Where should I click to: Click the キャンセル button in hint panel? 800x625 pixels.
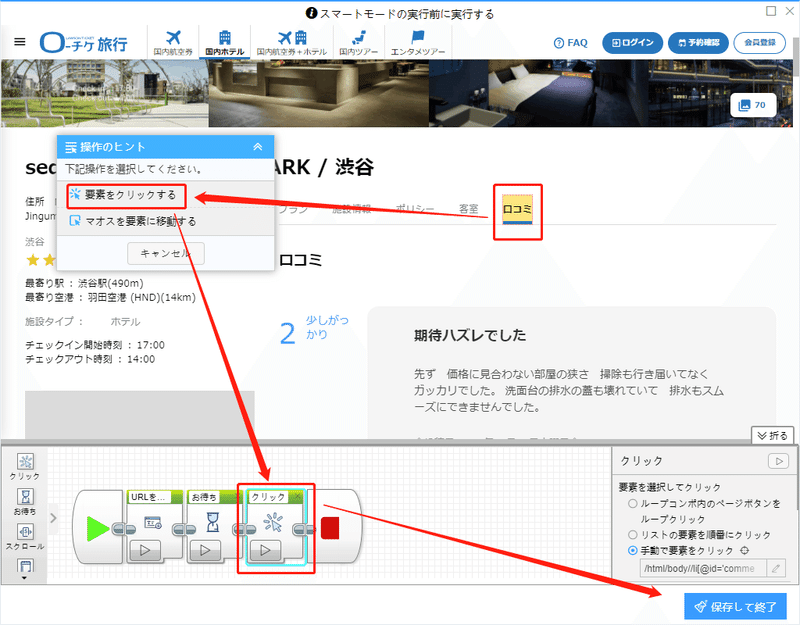click(166, 254)
